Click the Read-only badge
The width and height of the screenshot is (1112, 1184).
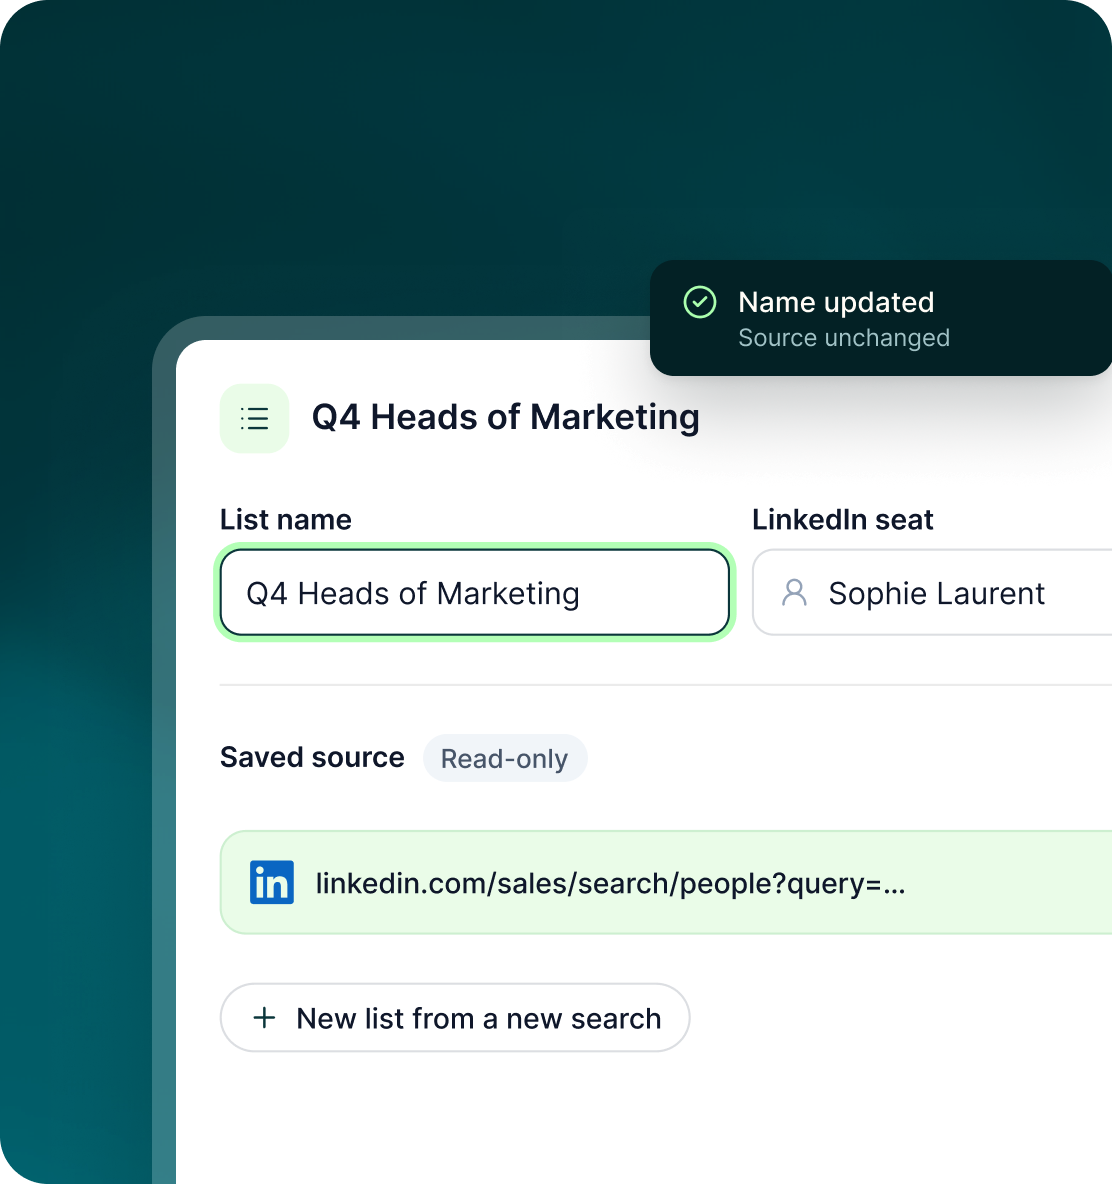tap(505, 758)
